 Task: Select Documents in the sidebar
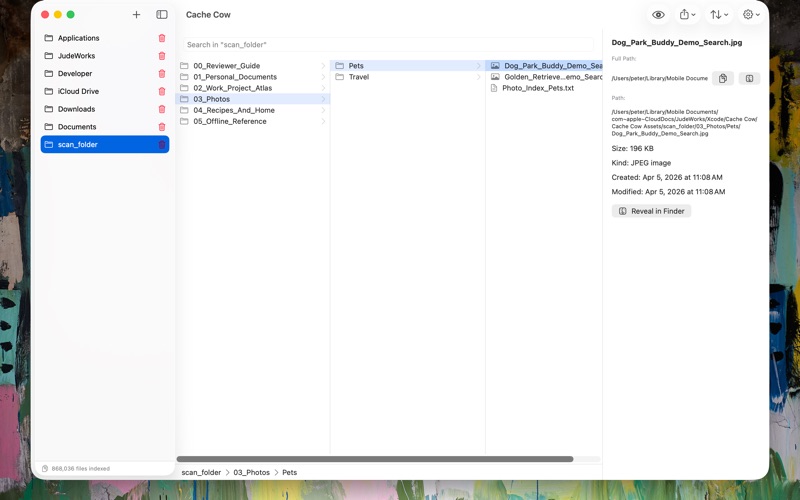click(105, 127)
